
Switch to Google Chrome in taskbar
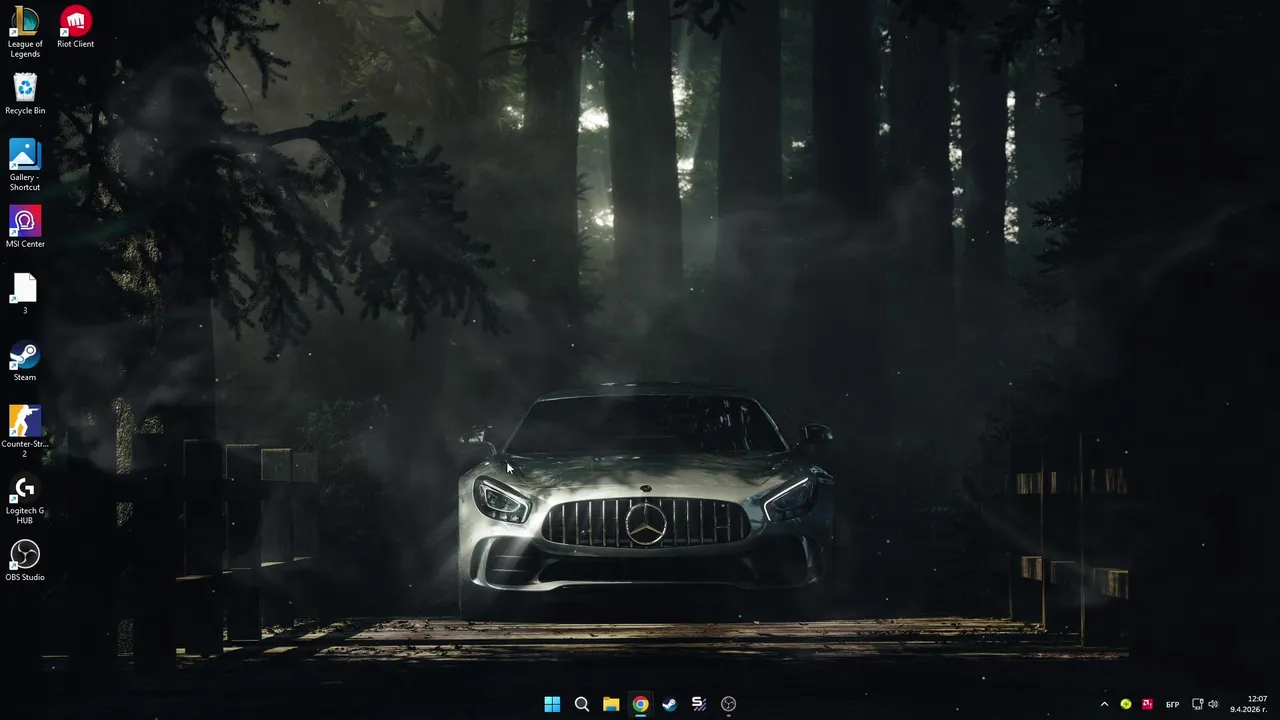point(640,704)
